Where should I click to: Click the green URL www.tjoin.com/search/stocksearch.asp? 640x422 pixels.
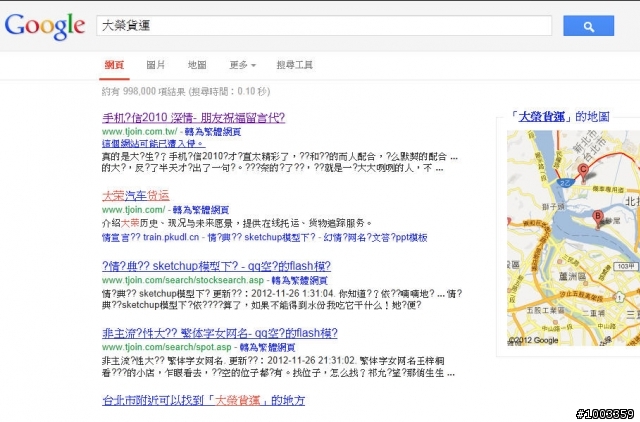point(183,280)
